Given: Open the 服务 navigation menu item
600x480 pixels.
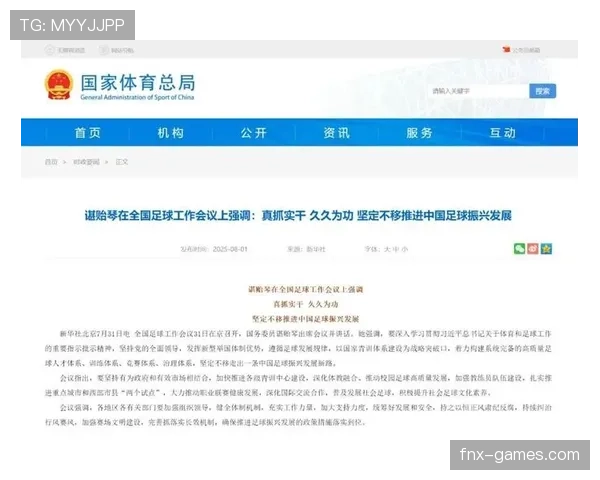Looking at the screenshot, I should click(x=419, y=133).
